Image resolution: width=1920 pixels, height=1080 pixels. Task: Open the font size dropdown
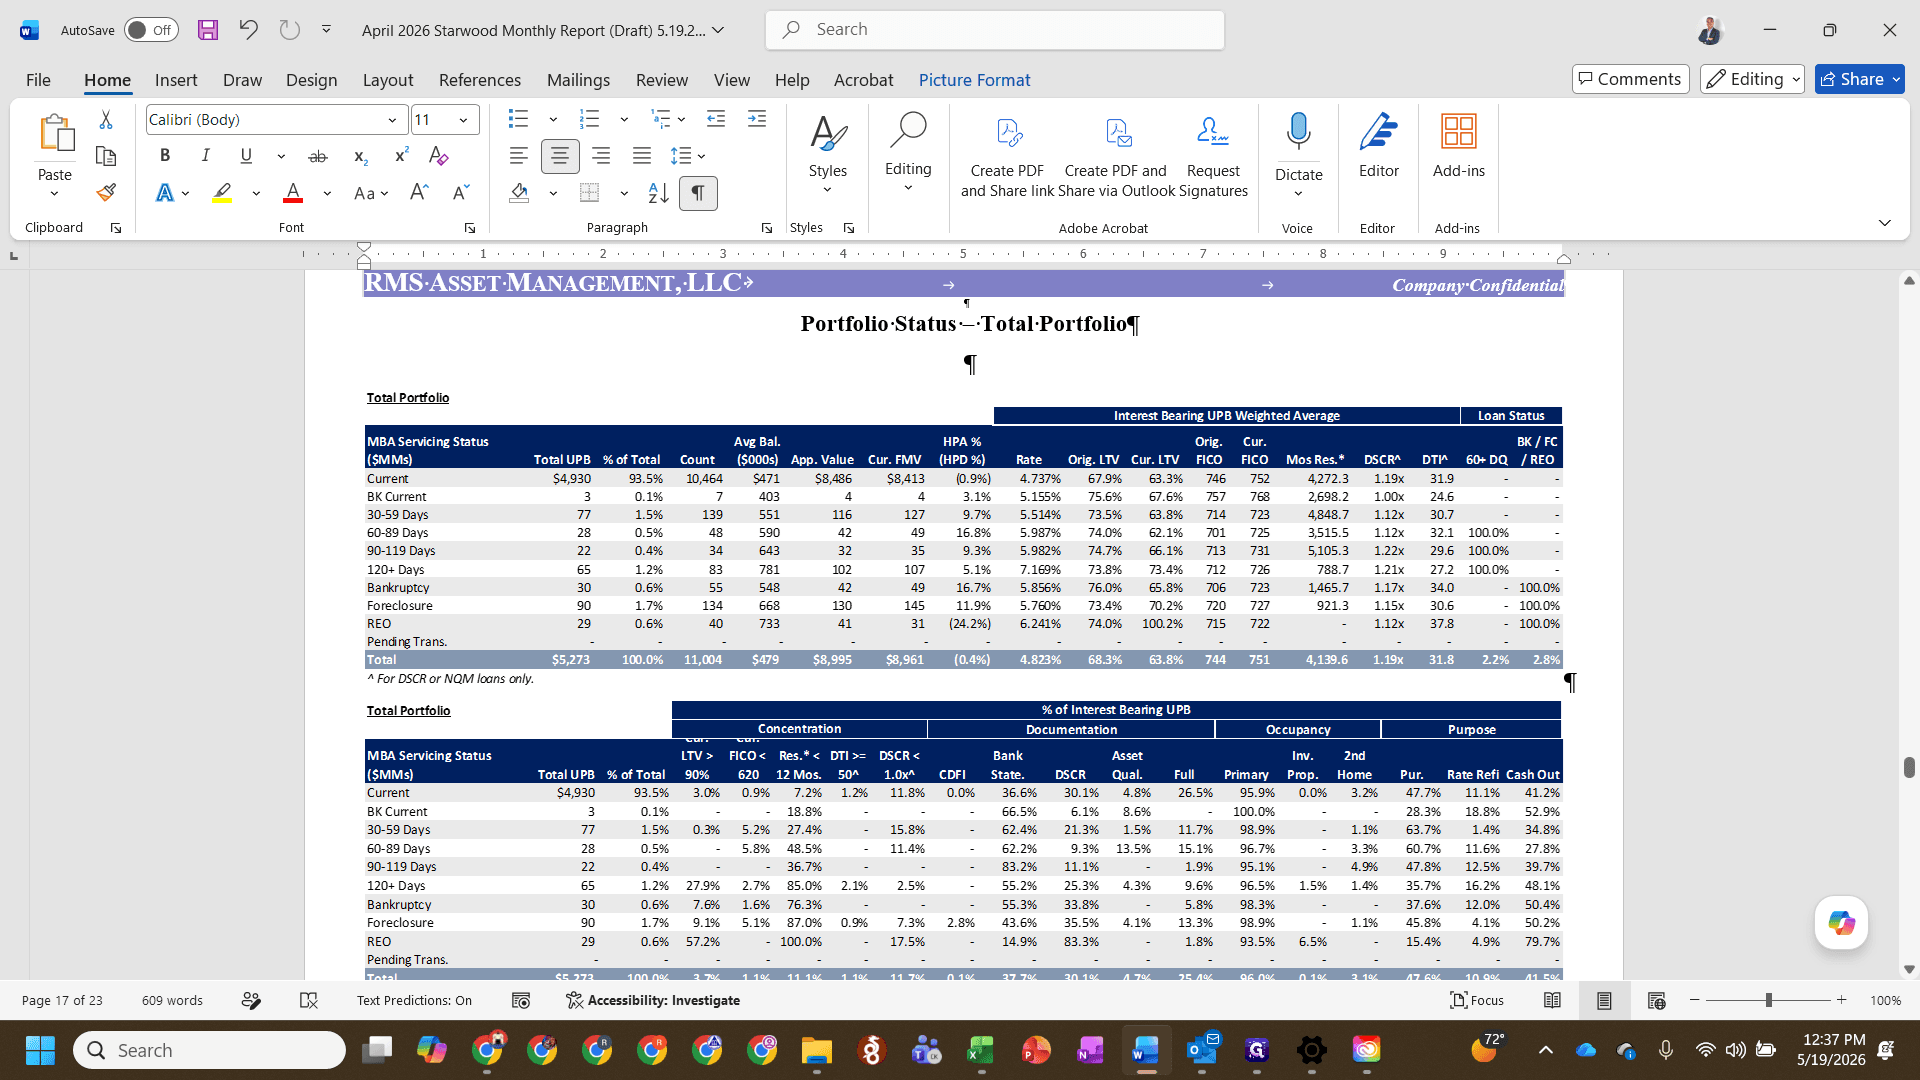click(x=463, y=120)
